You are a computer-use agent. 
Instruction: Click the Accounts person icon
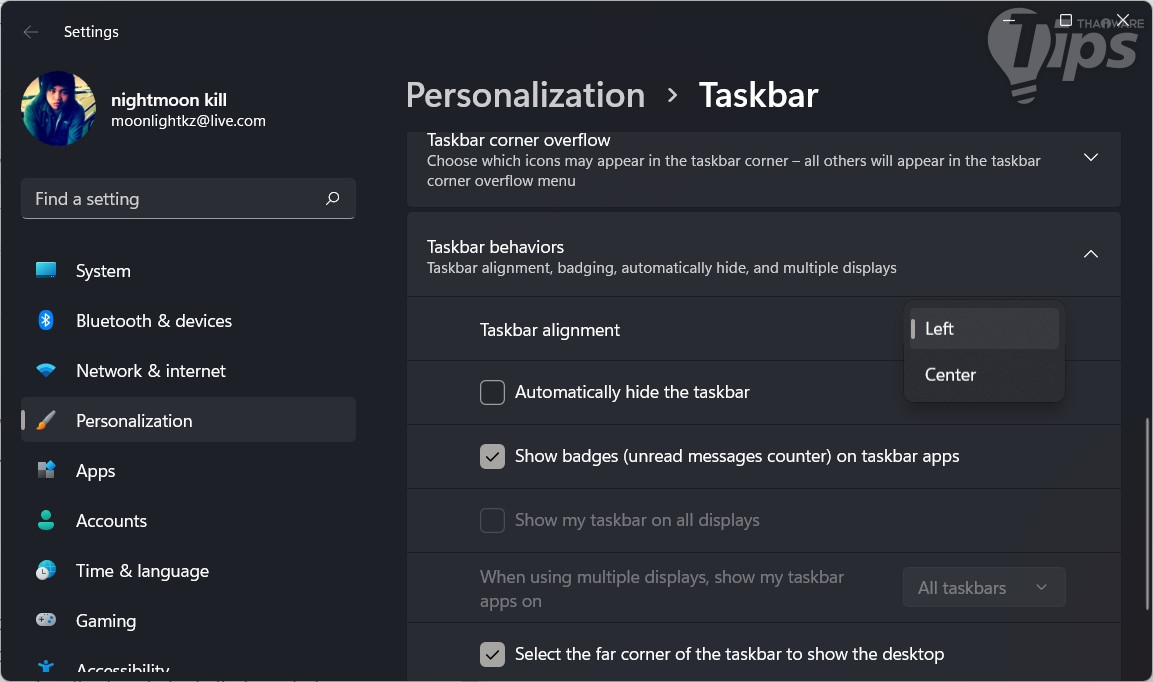[x=46, y=520]
